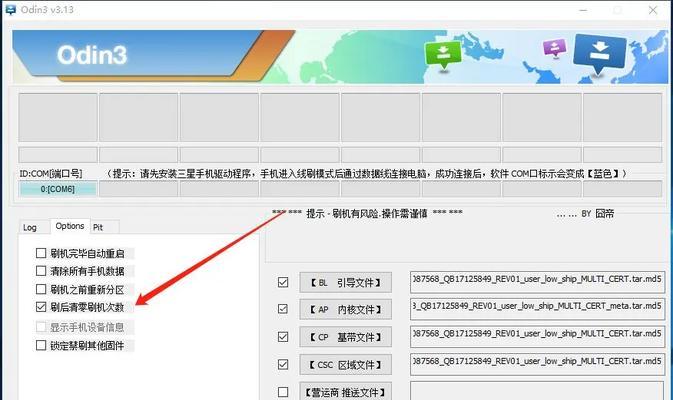The width and height of the screenshot is (673, 400).
Task: Switch to the Log tab
Action: (x=30, y=227)
